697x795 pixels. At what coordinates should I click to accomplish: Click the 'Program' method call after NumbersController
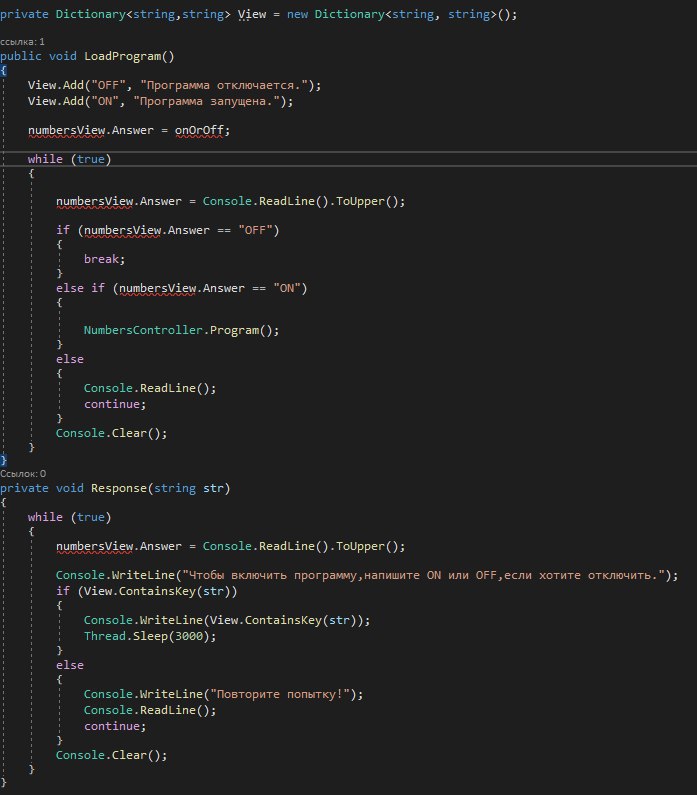point(234,330)
